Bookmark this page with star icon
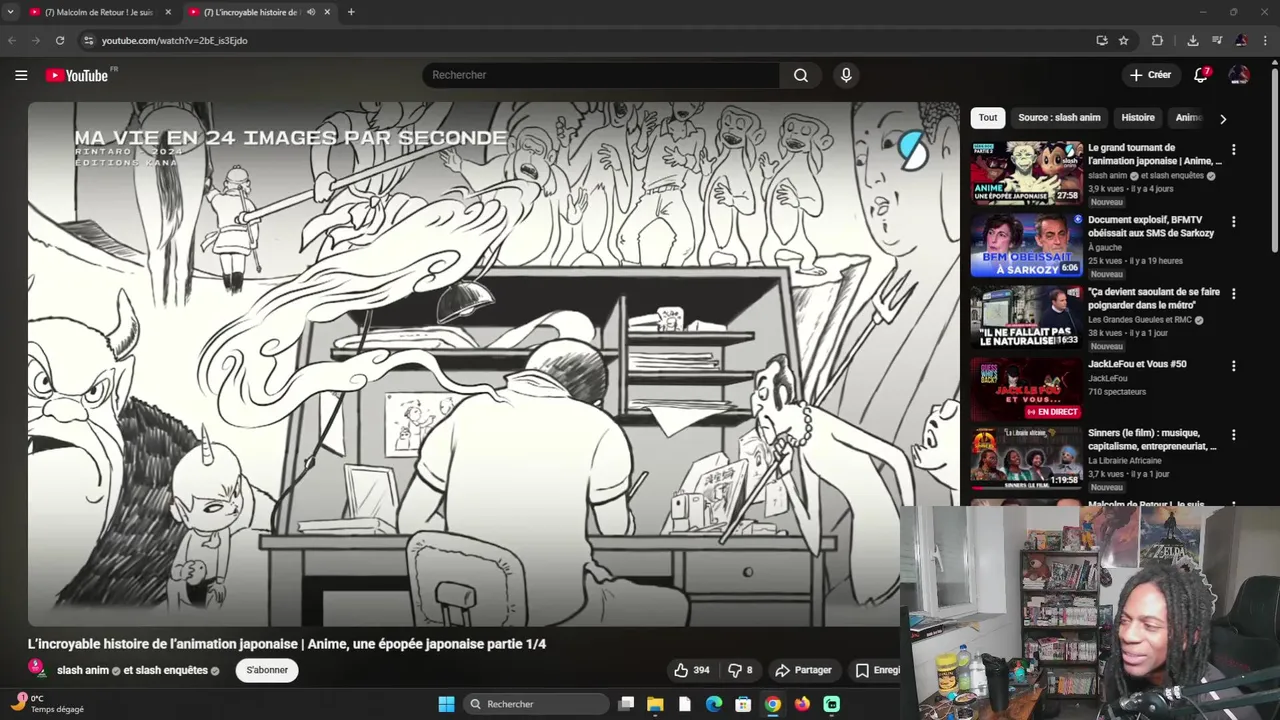The width and height of the screenshot is (1280, 720). (1124, 40)
